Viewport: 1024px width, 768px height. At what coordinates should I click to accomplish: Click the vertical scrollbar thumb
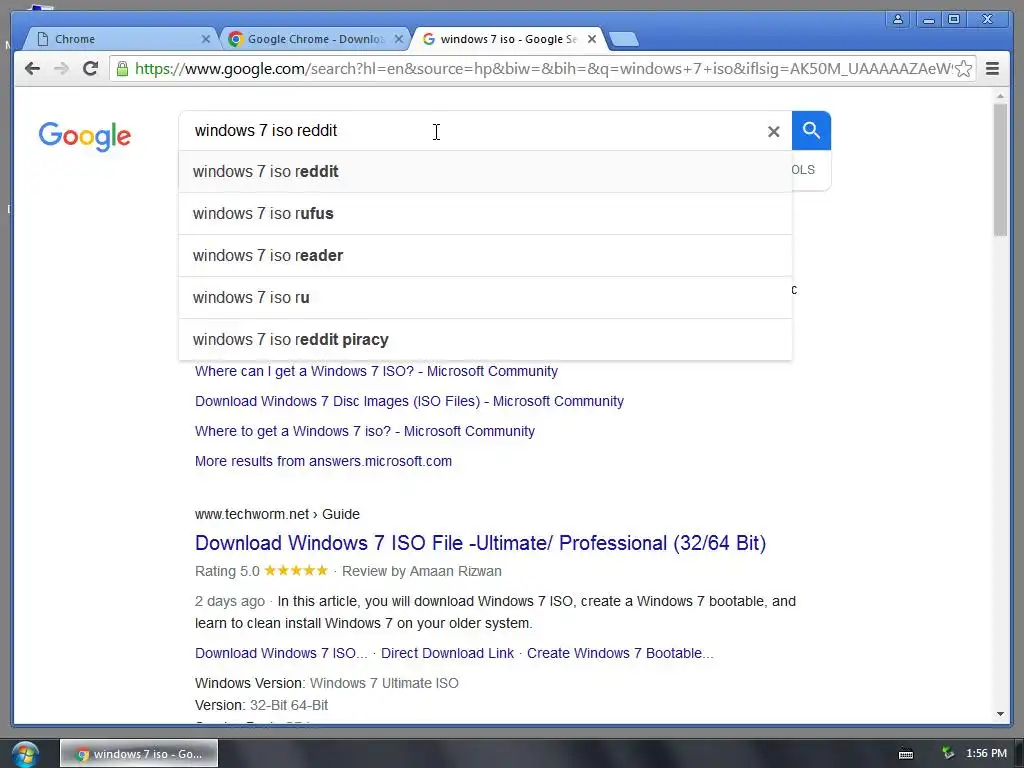coord(1000,170)
